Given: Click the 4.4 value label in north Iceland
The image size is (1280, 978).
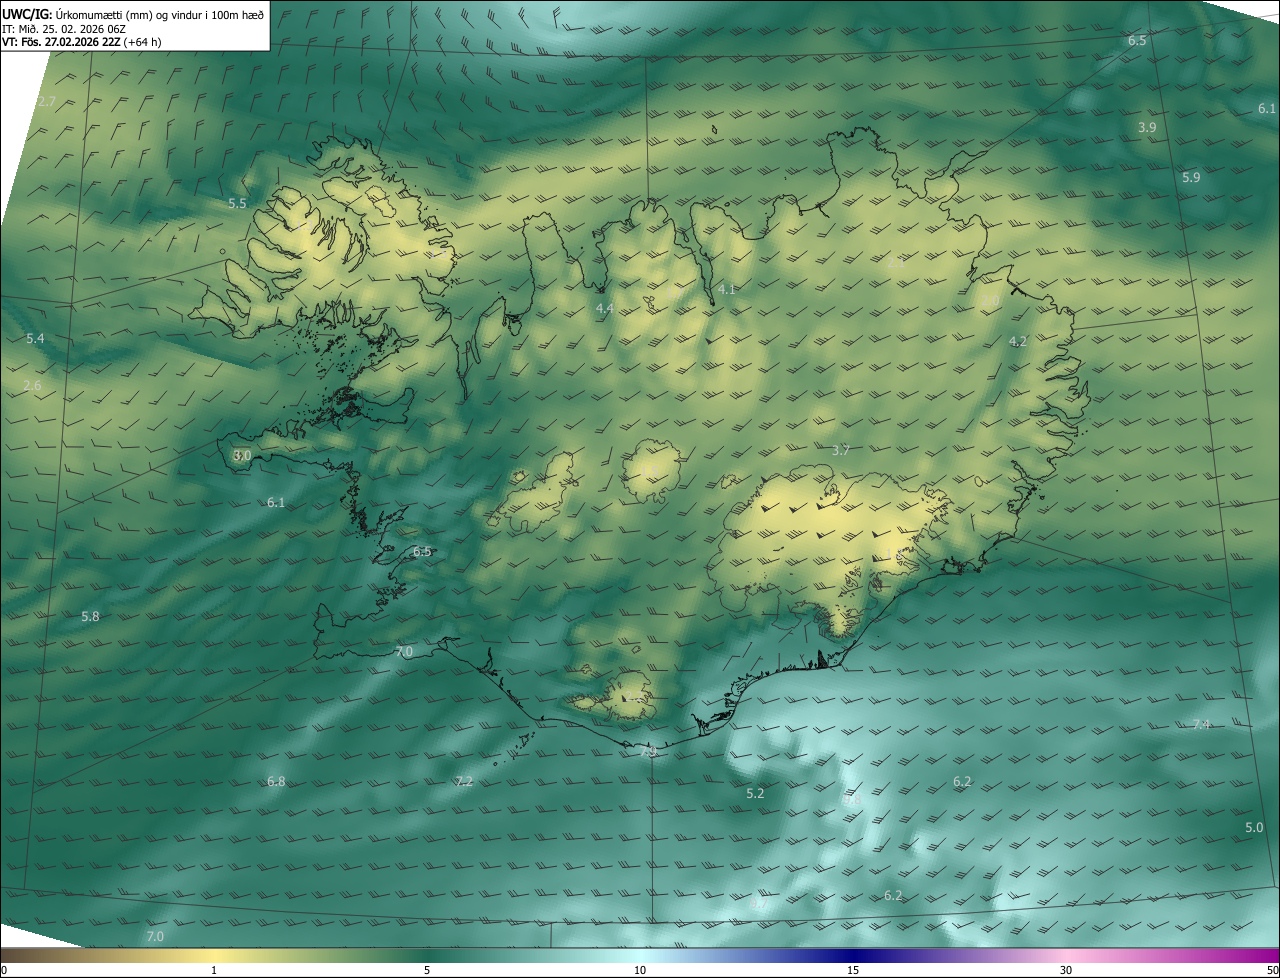Looking at the screenshot, I should coord(604,309).
